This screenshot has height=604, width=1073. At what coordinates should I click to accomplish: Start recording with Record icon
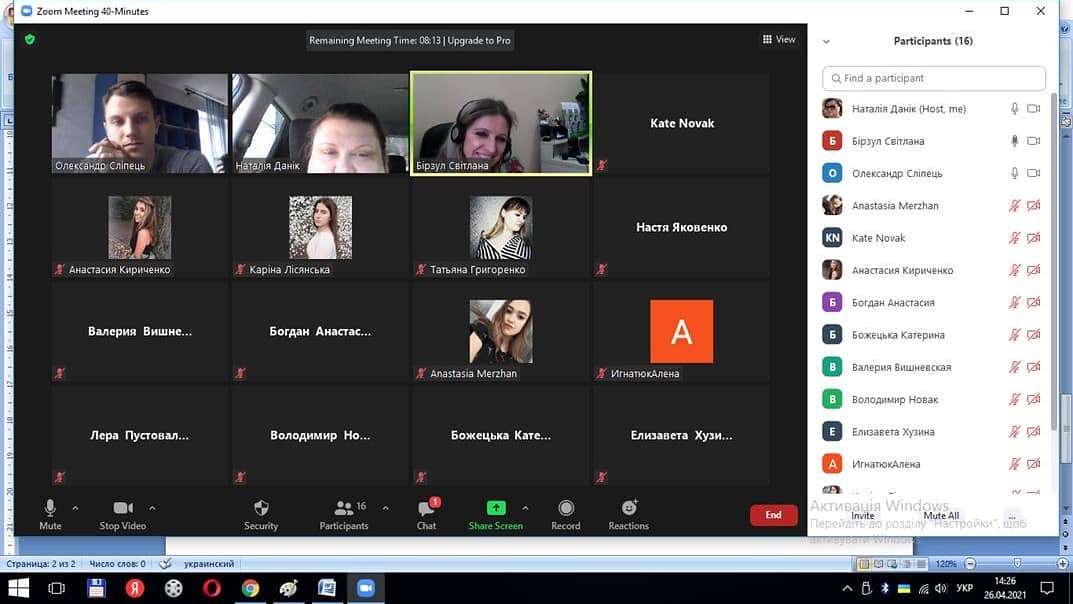tap(566, 509)
